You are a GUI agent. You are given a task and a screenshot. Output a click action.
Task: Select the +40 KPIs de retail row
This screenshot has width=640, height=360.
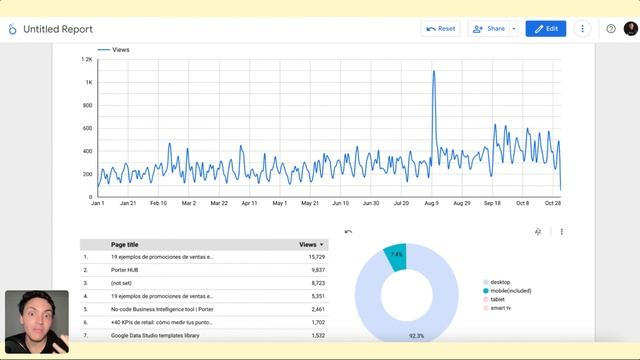click(204, 322)
